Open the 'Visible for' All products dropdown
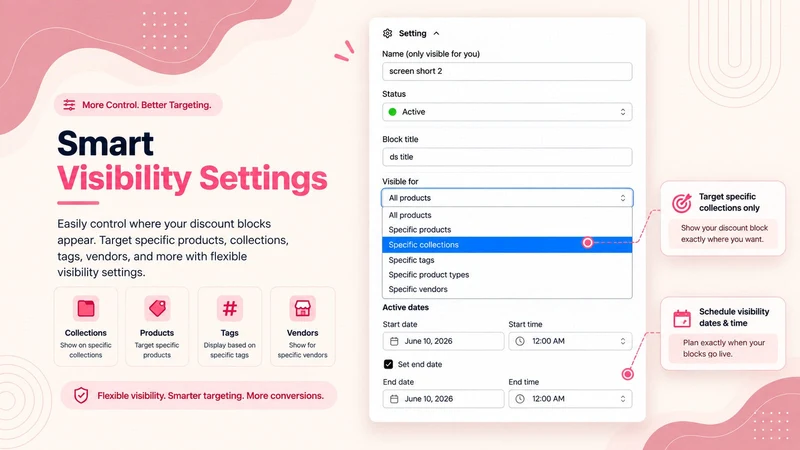Viewport: 800px width, 450px height. point(507,198)
